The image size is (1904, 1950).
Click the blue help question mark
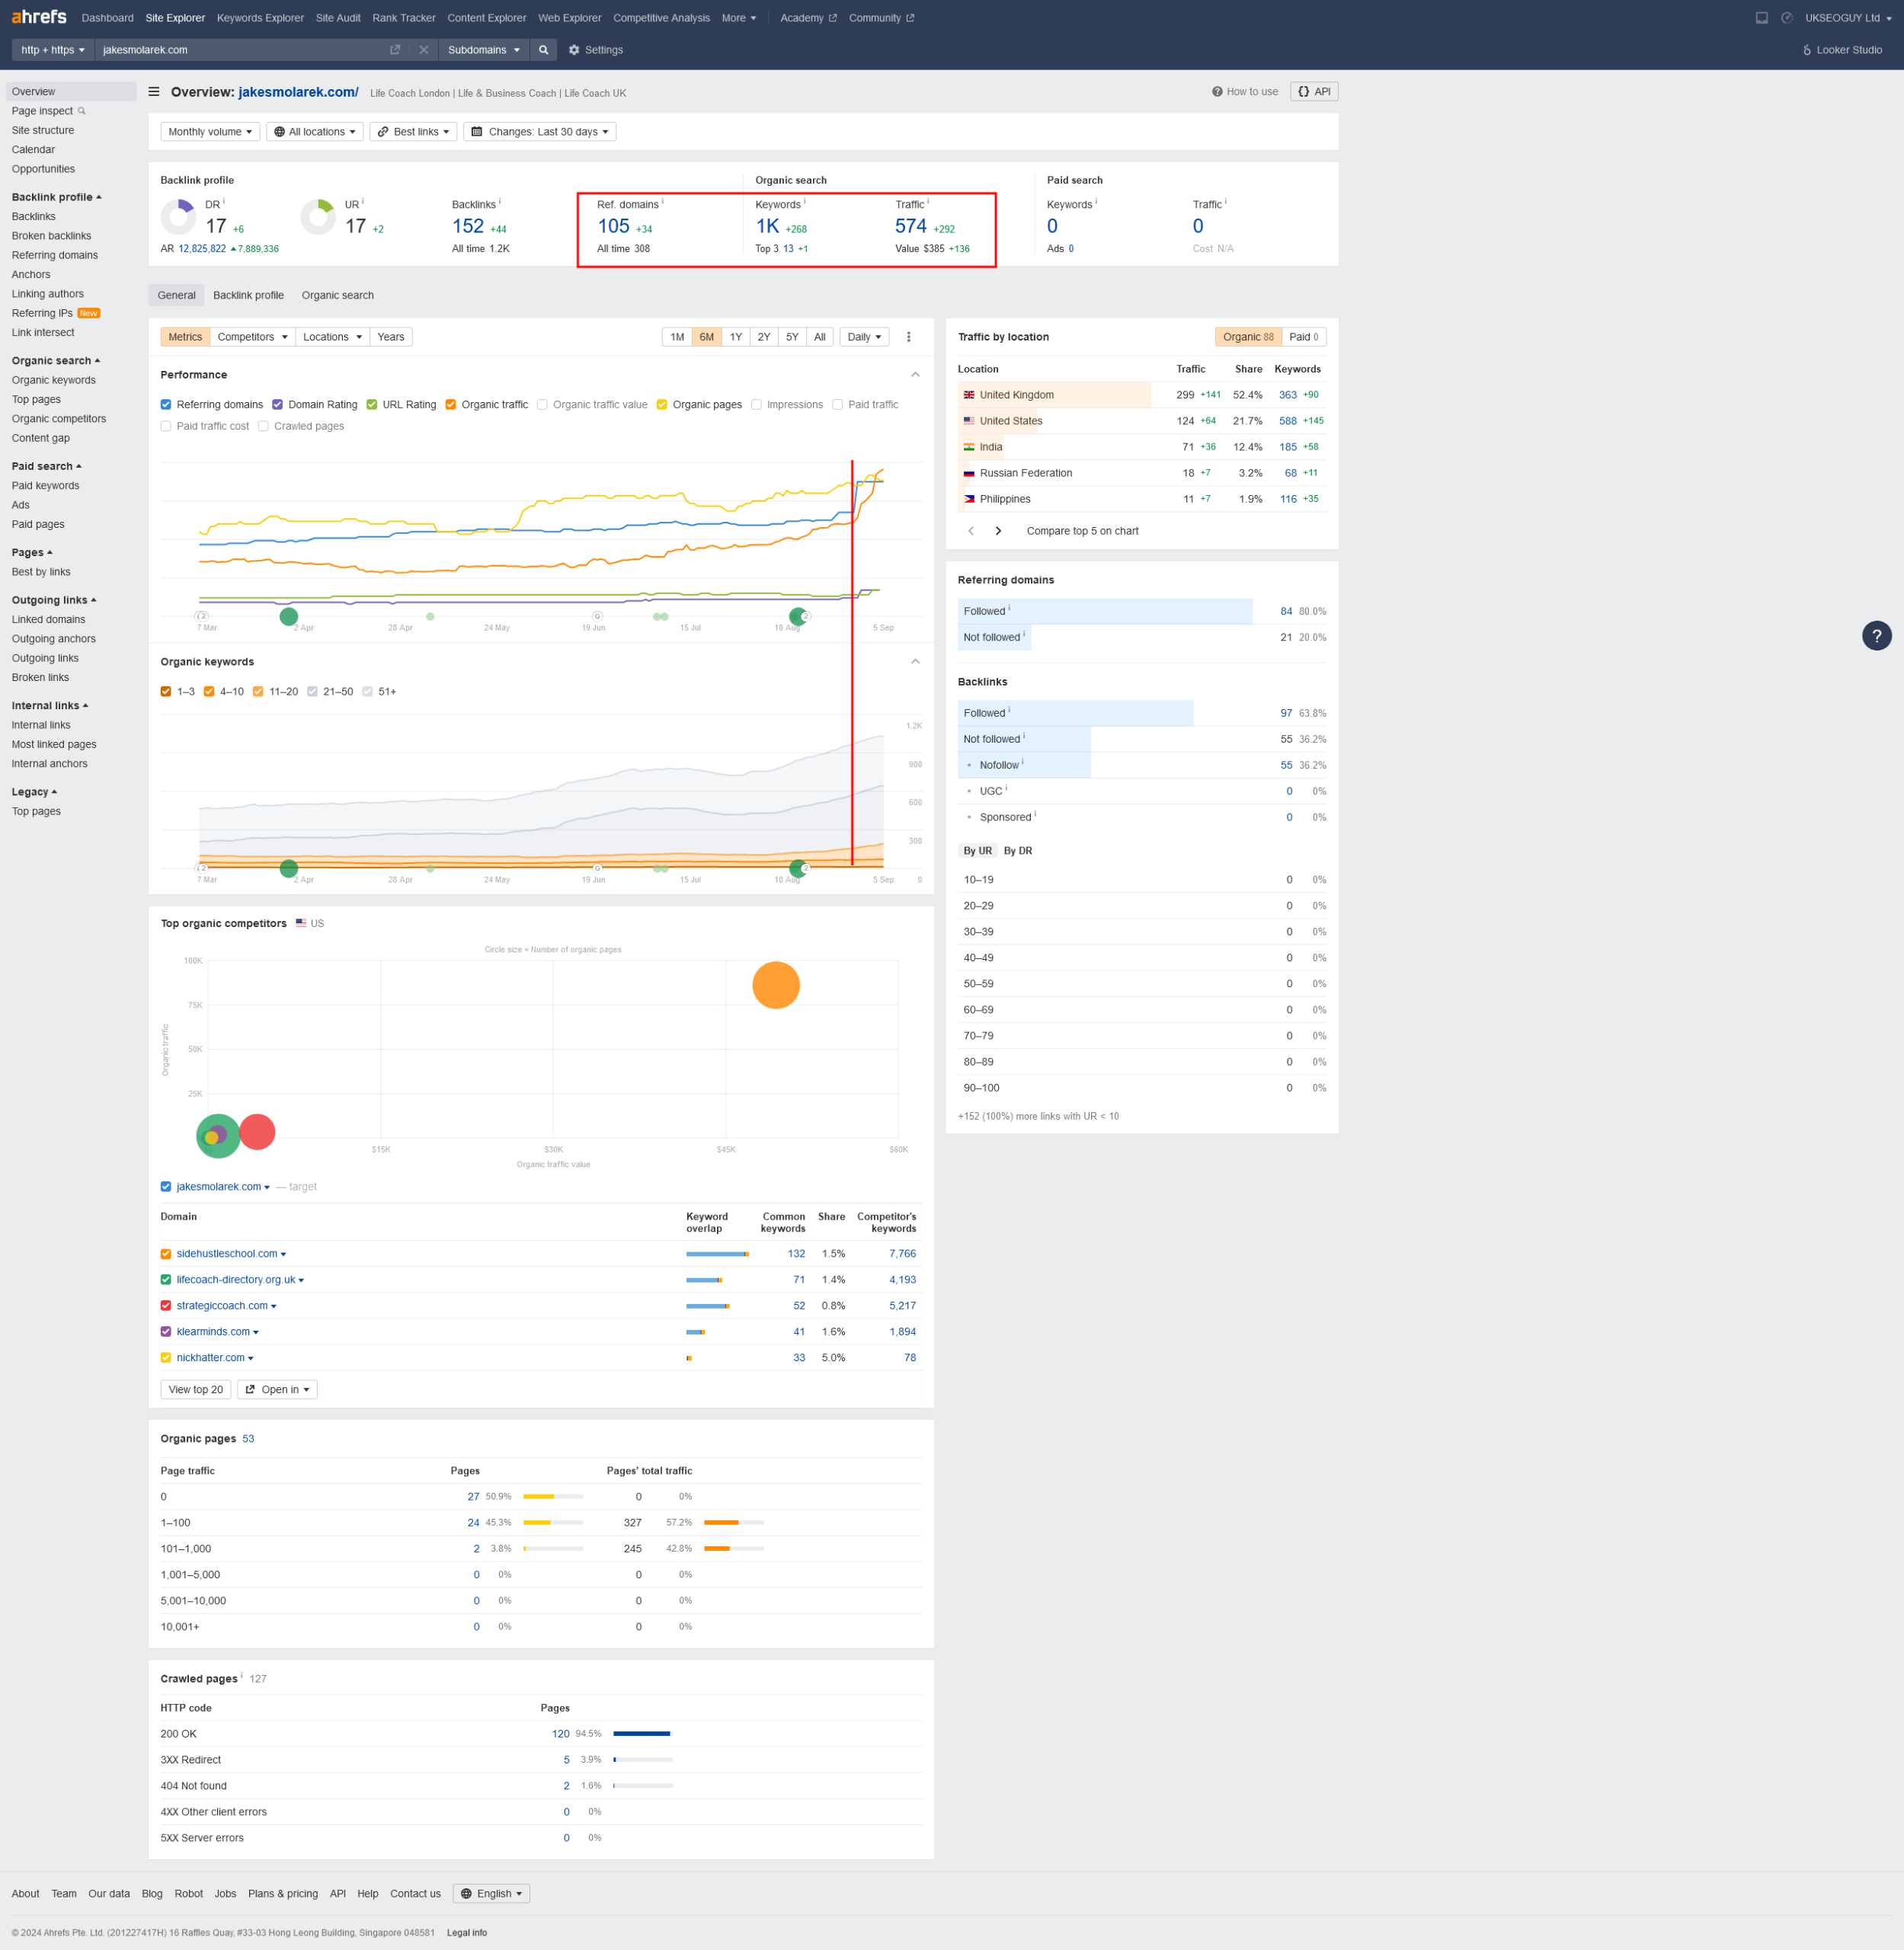click(1876, 635)
